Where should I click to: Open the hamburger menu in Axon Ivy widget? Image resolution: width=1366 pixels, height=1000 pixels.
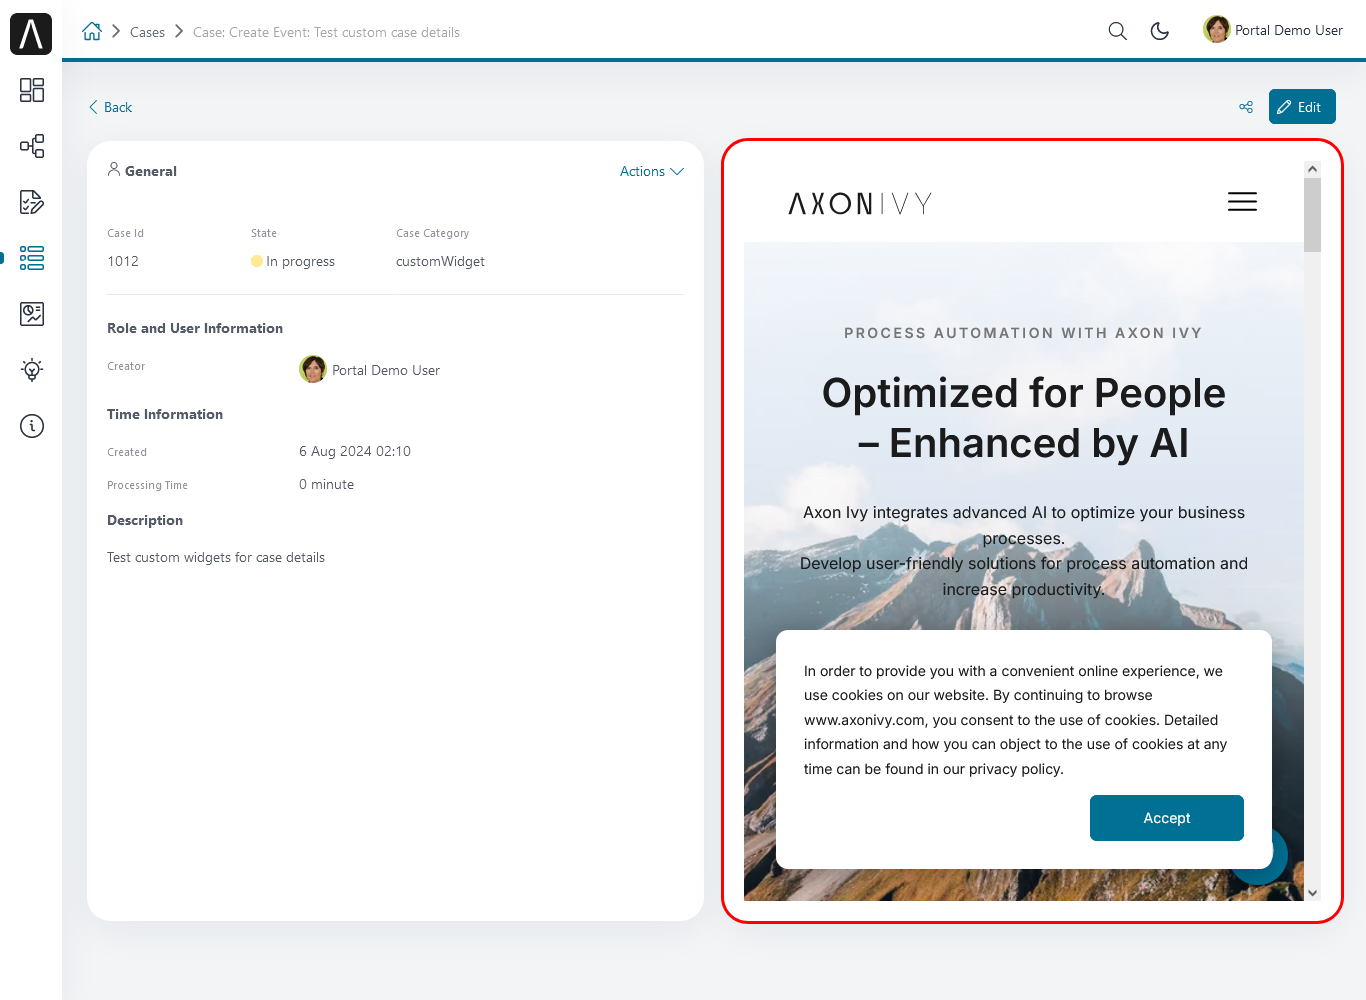point(1242,202)
